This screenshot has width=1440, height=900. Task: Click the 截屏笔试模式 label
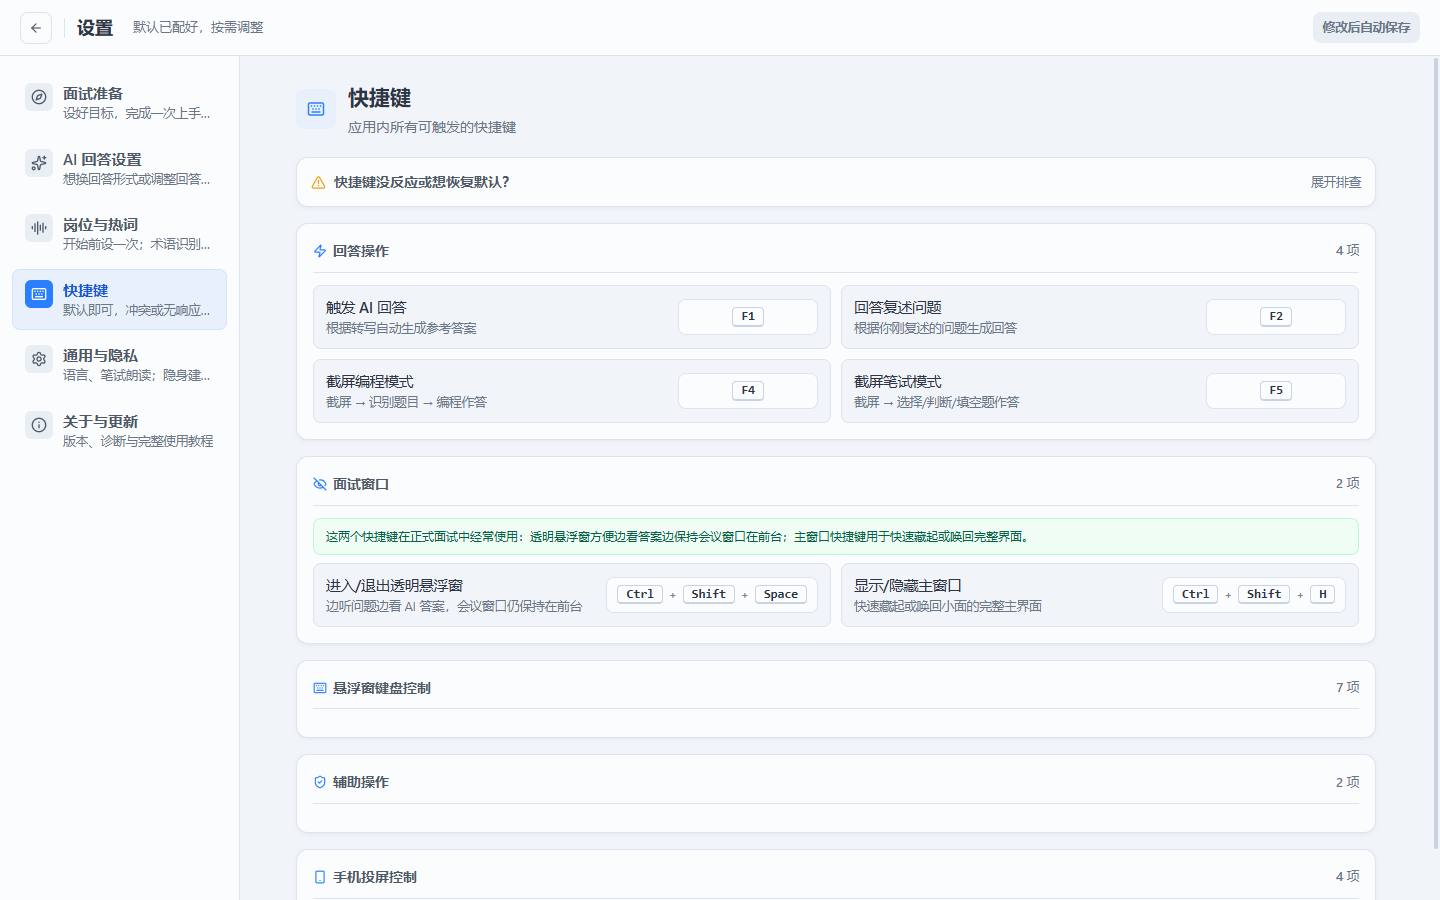(898, 382)
